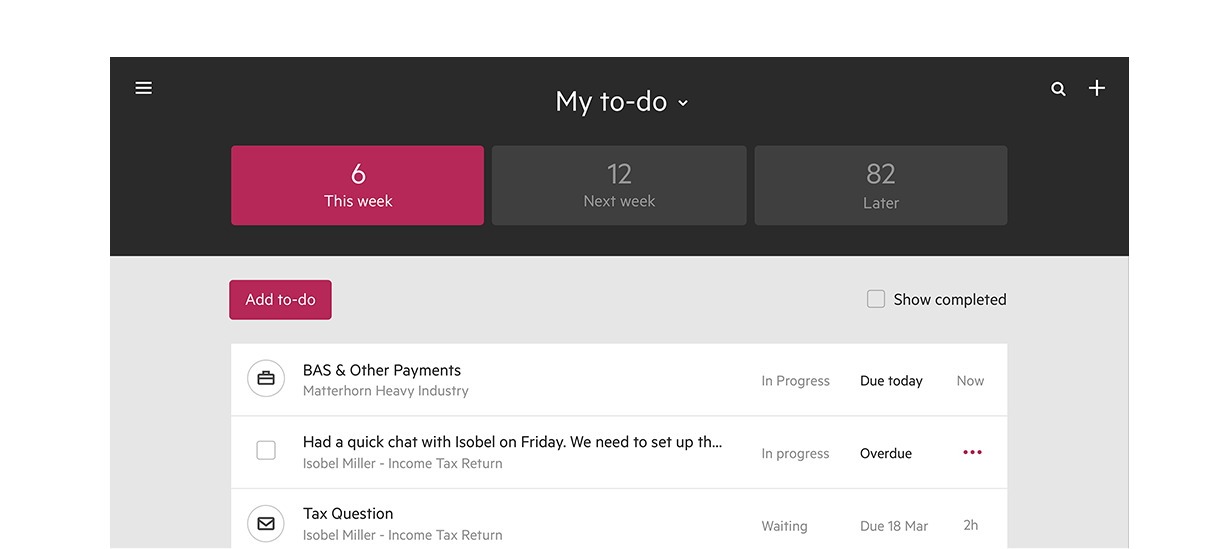
Task: Click the envelope icon for Tax Question
Action: (266, 523)
